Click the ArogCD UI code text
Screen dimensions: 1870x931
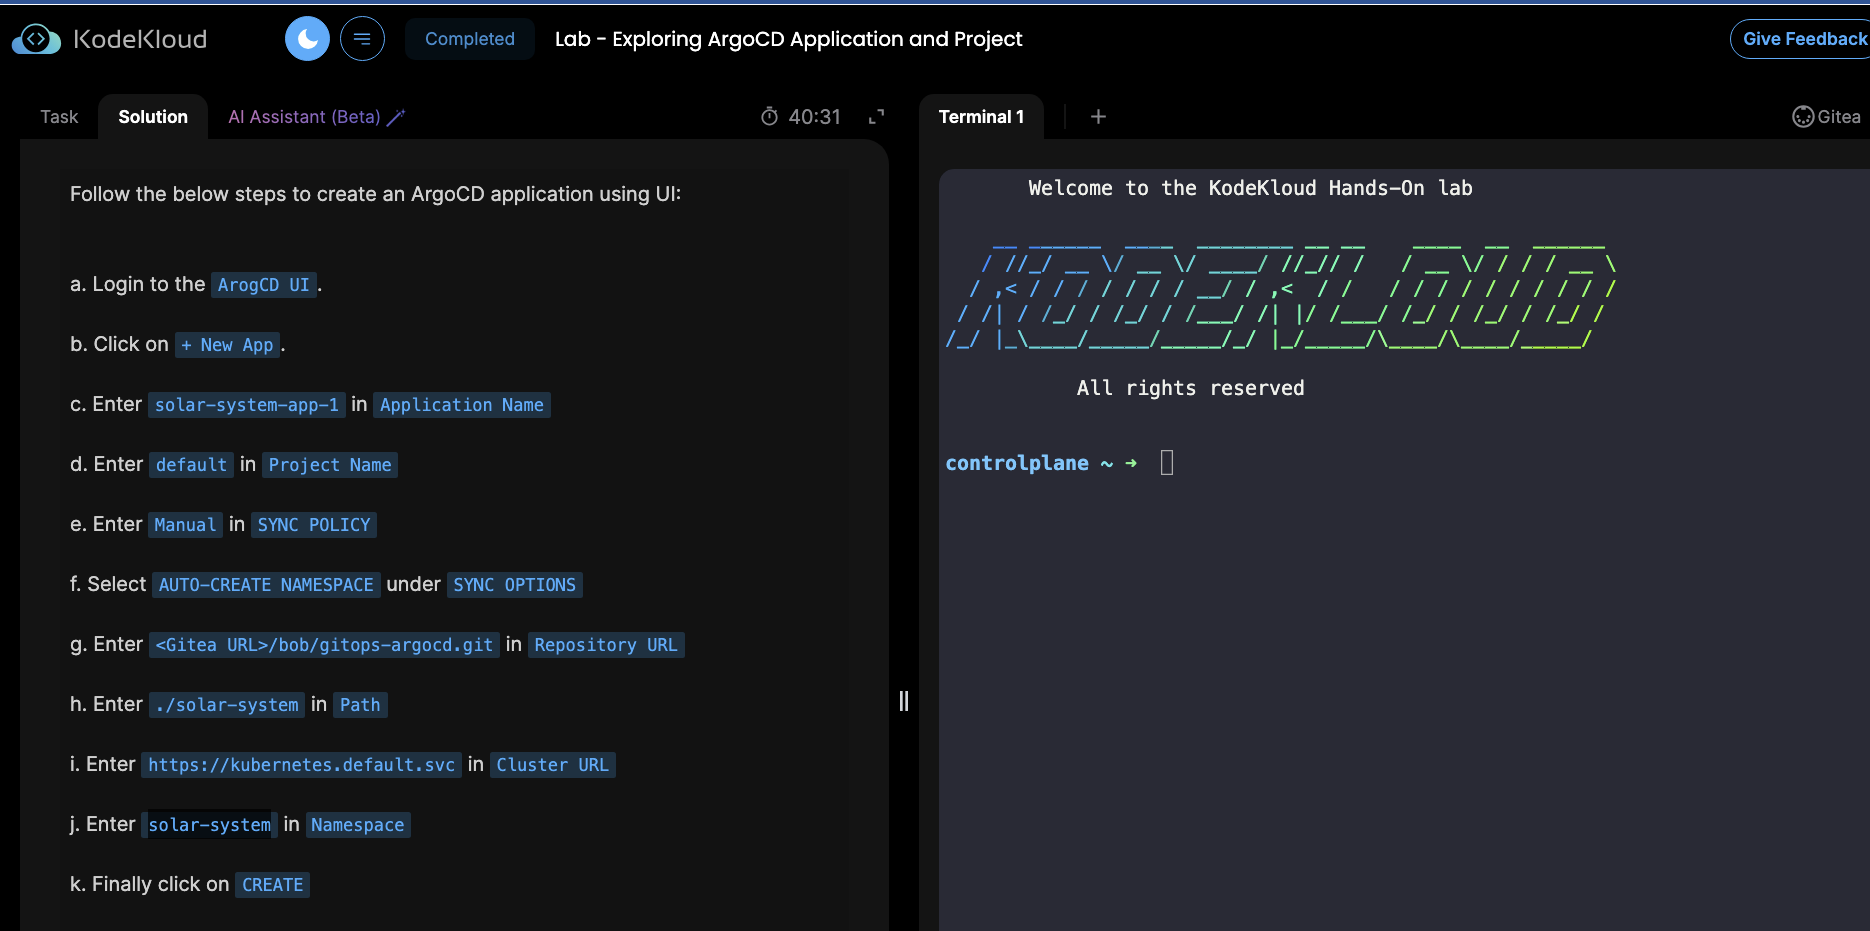coord(264,285)
